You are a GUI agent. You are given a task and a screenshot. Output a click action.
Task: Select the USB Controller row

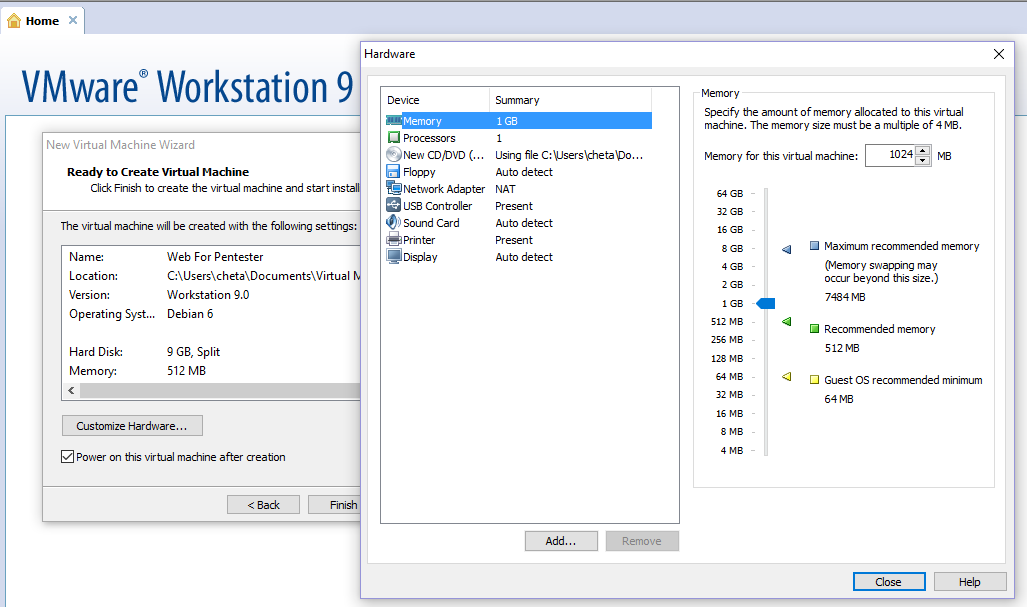pos(518,206)
